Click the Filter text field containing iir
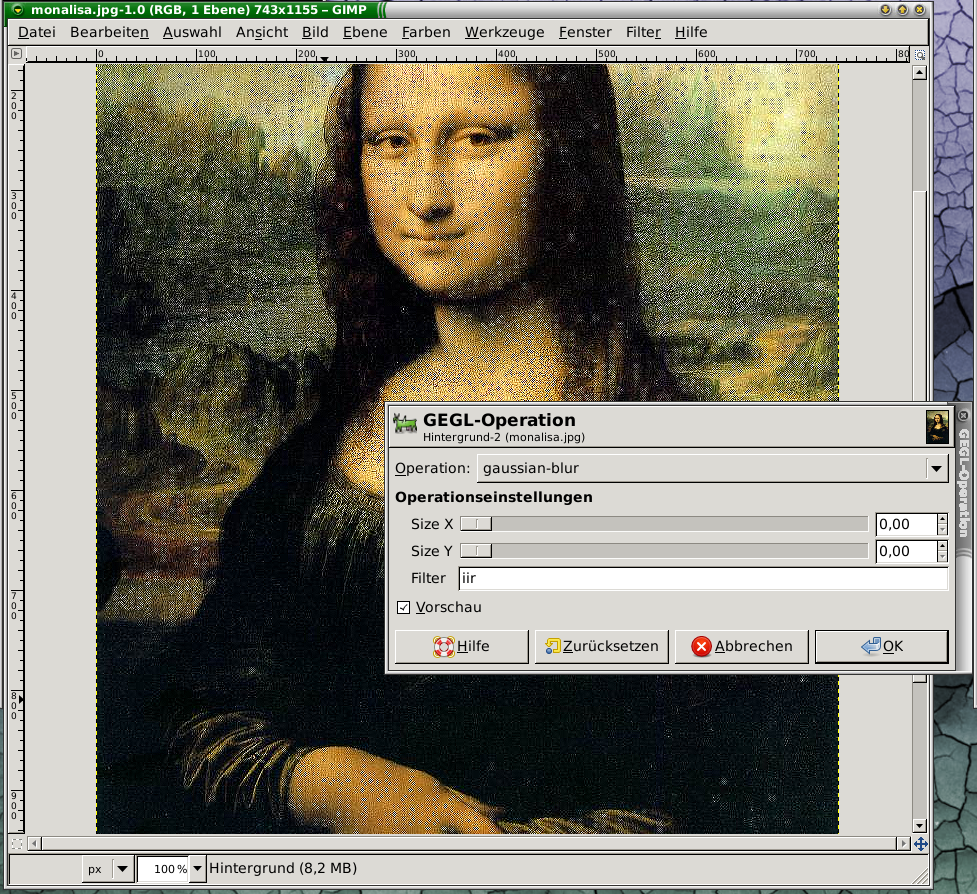This screenshot has height=894, width=977. coord(703,578)
